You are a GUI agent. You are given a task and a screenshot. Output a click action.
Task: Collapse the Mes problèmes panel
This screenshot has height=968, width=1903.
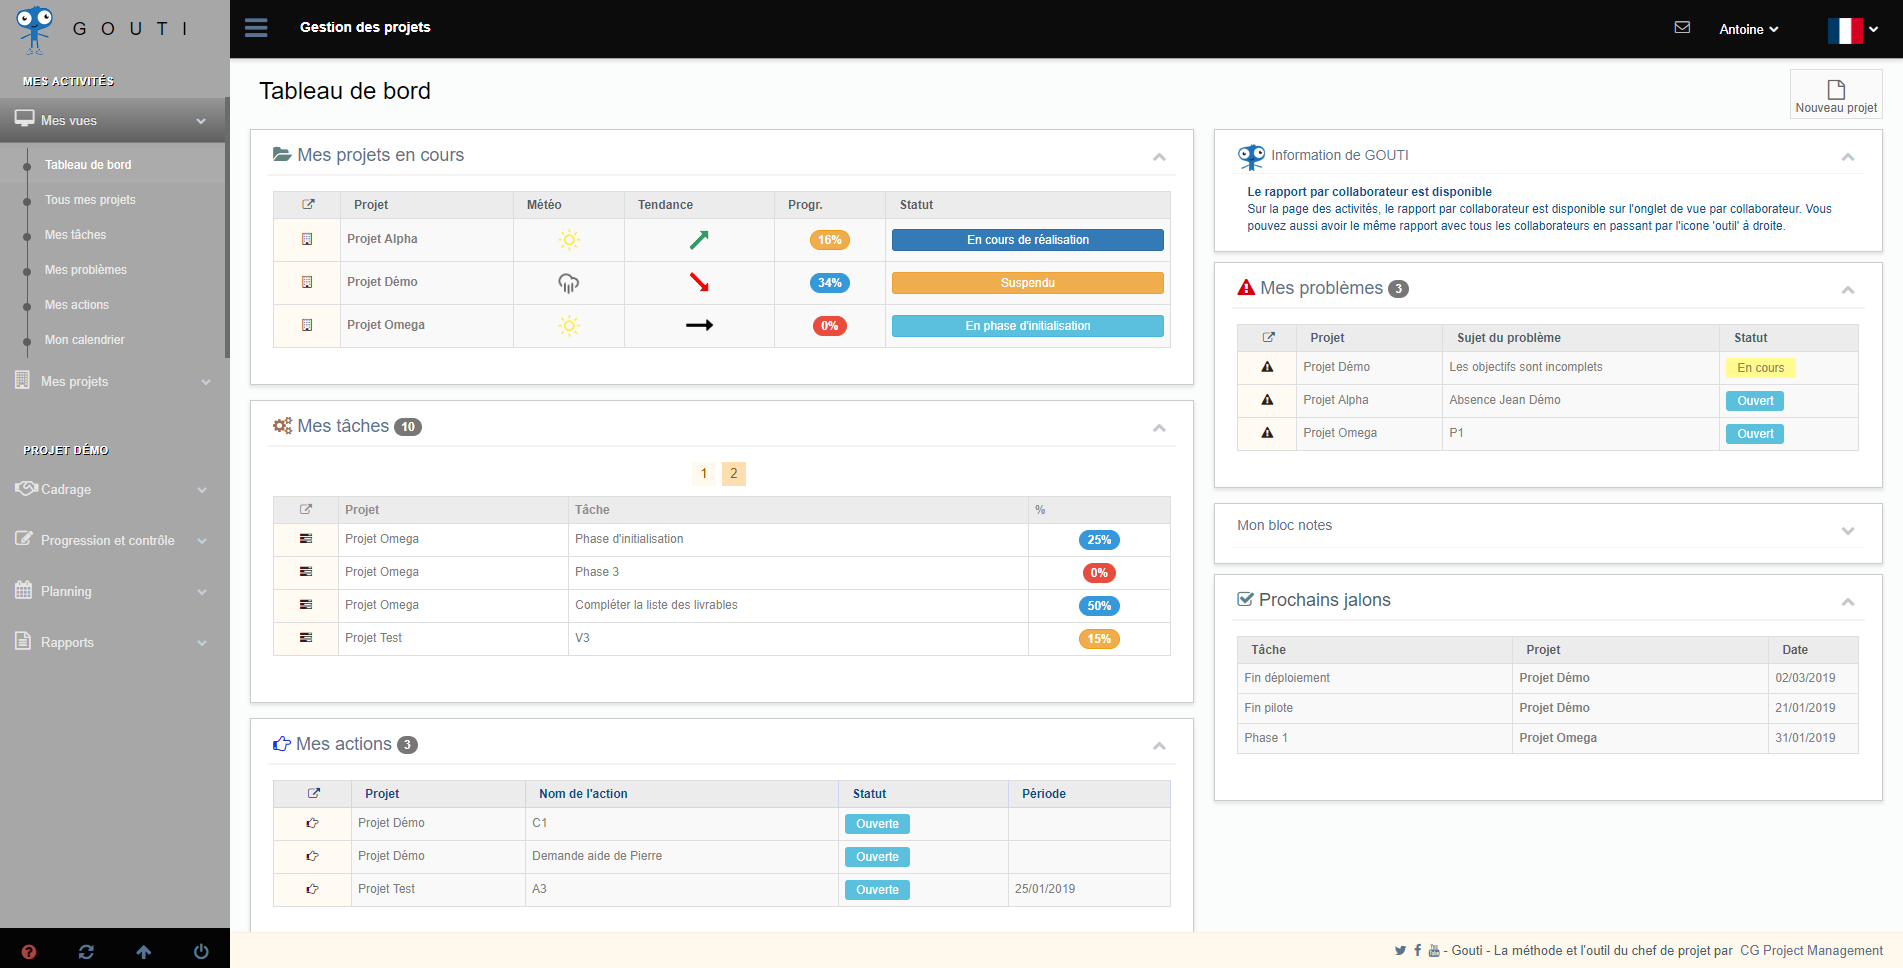click(1848, 290)
